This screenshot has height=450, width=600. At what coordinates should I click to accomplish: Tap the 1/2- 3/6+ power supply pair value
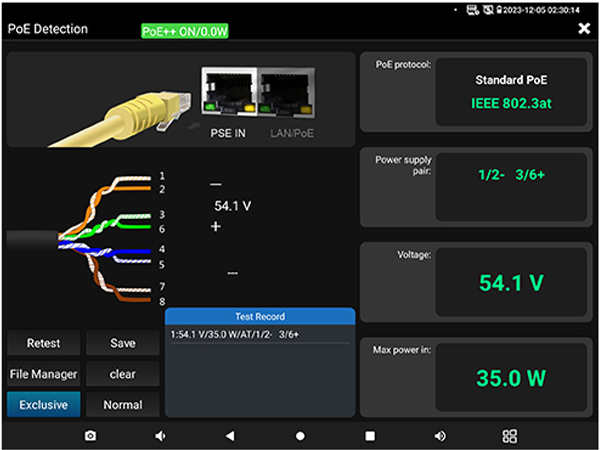511,175
